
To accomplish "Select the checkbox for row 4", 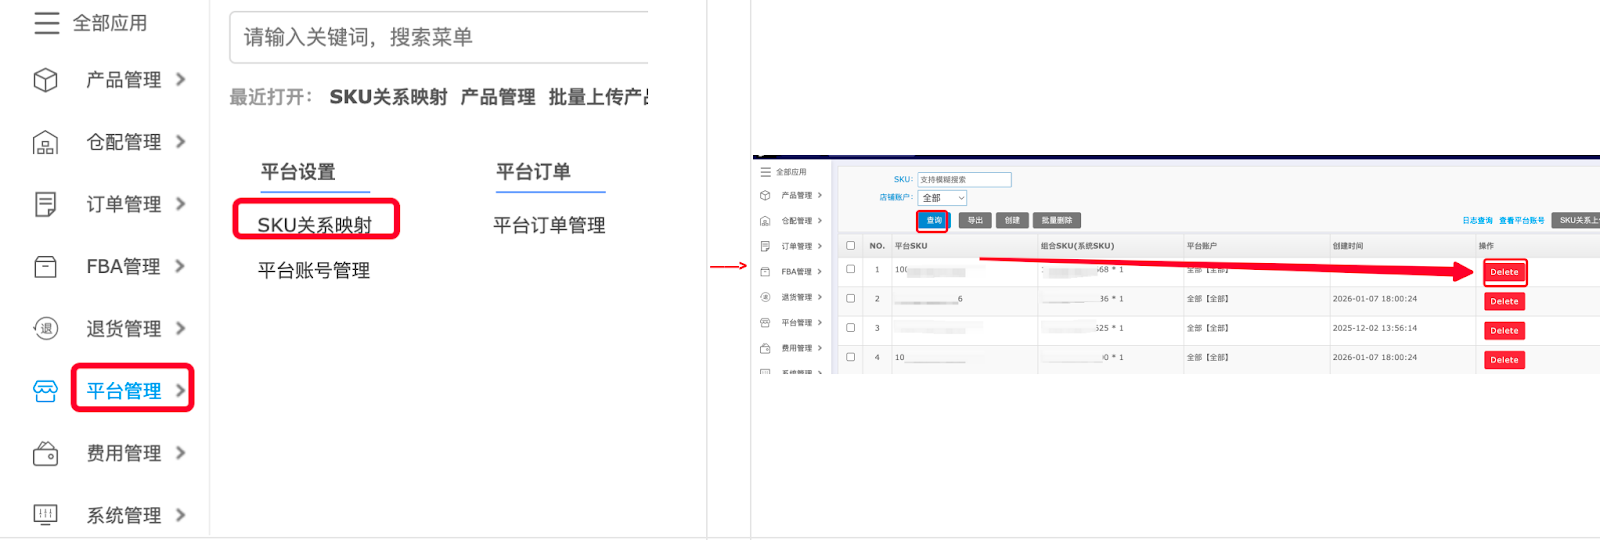I will click(851, 357).
